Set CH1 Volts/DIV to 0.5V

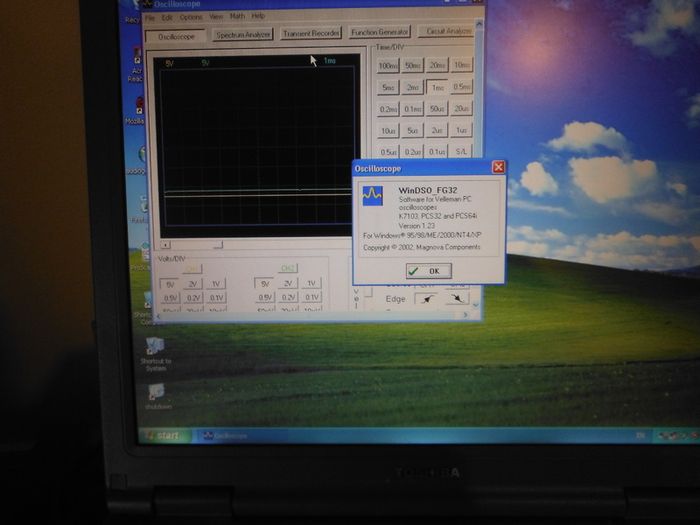coord(170,298)
